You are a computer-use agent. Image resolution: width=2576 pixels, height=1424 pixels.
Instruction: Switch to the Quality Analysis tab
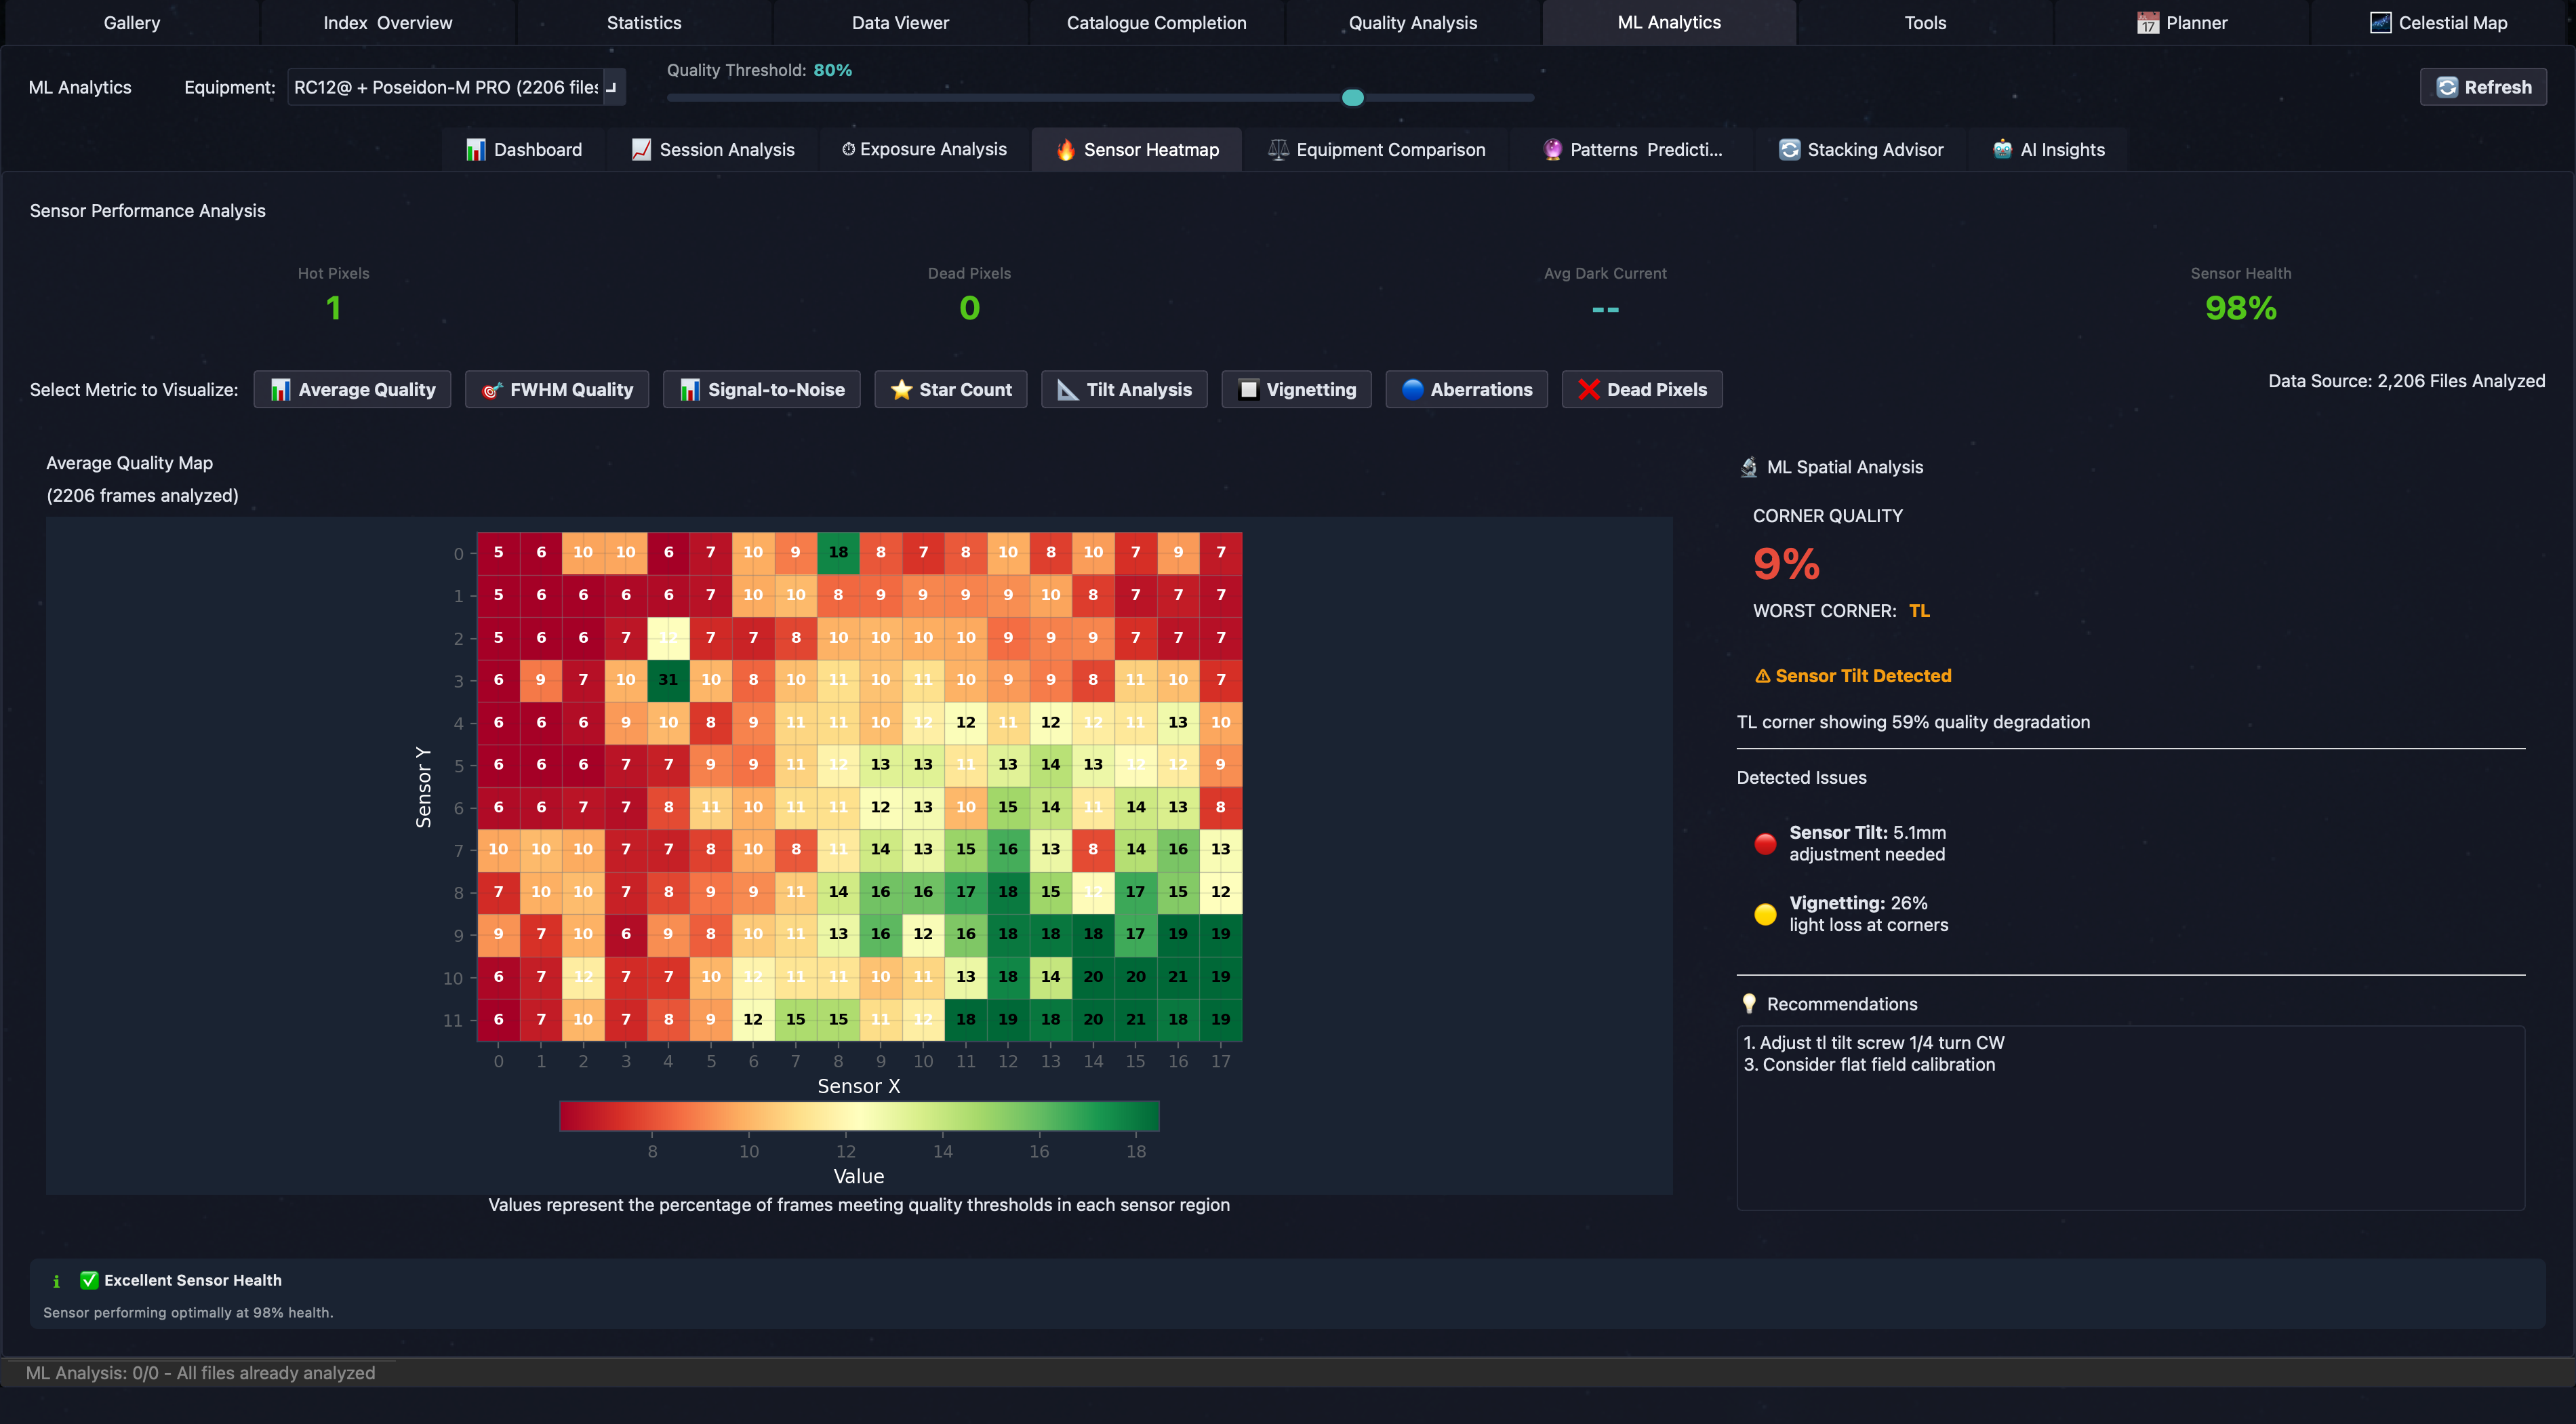coord(1412,23)
